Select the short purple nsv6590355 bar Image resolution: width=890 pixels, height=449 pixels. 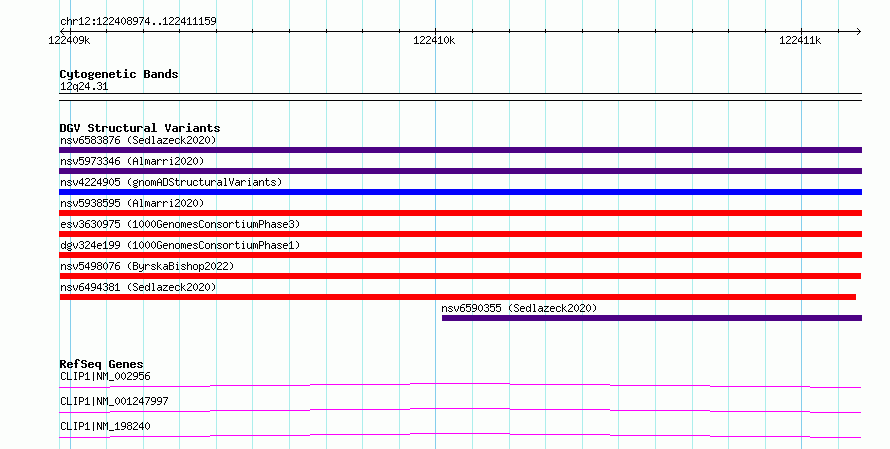coord(652,318)
